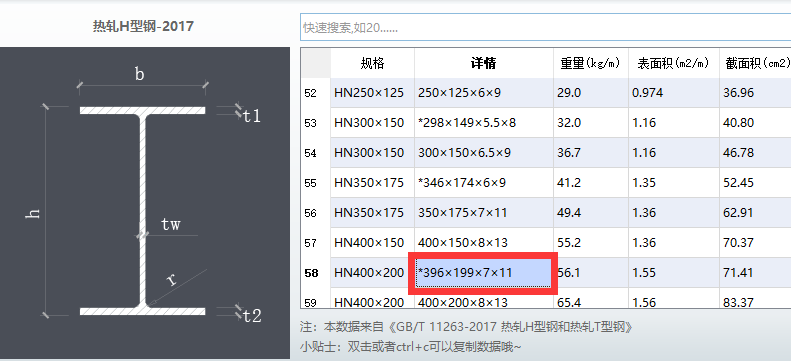Viewport: 791px width, 361px height.
Task: Click weight value 49.4
Action: tap(591, 213)
